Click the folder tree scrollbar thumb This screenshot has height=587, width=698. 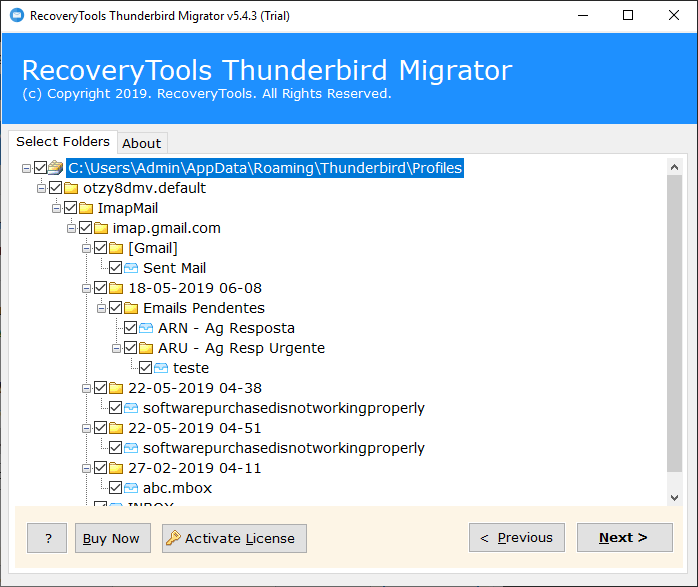click(x=674, y=323)
